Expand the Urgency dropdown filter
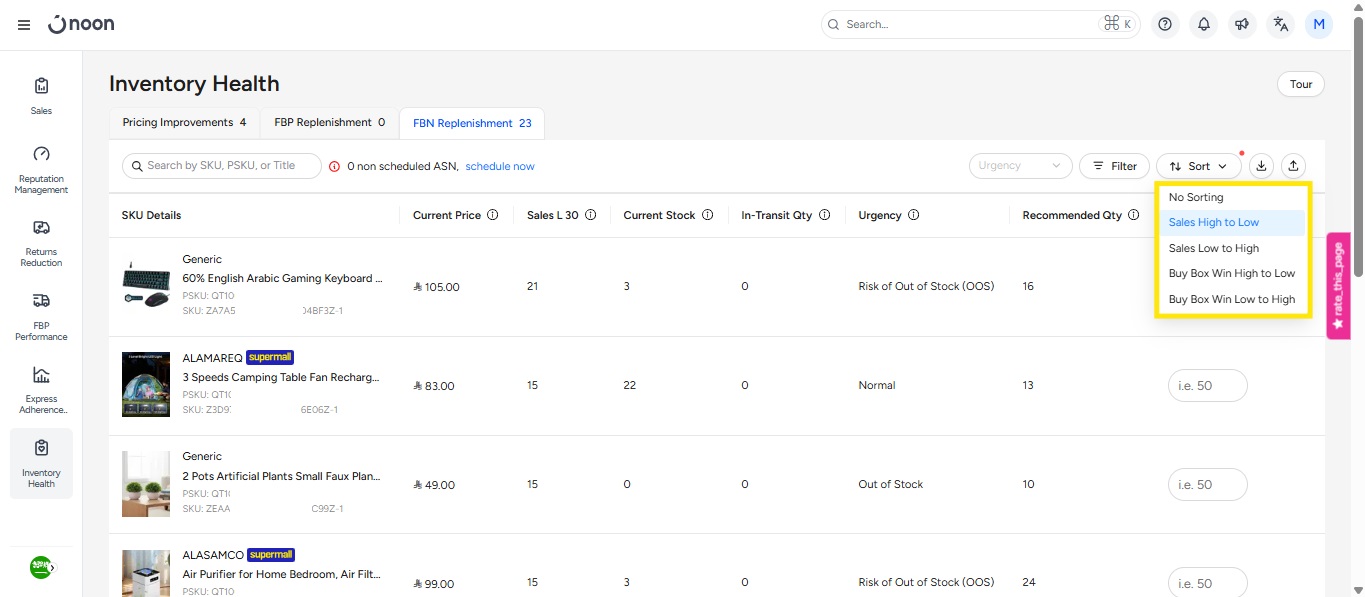The height and width of the screenshot is (597, 1365). click(1020, 166)
